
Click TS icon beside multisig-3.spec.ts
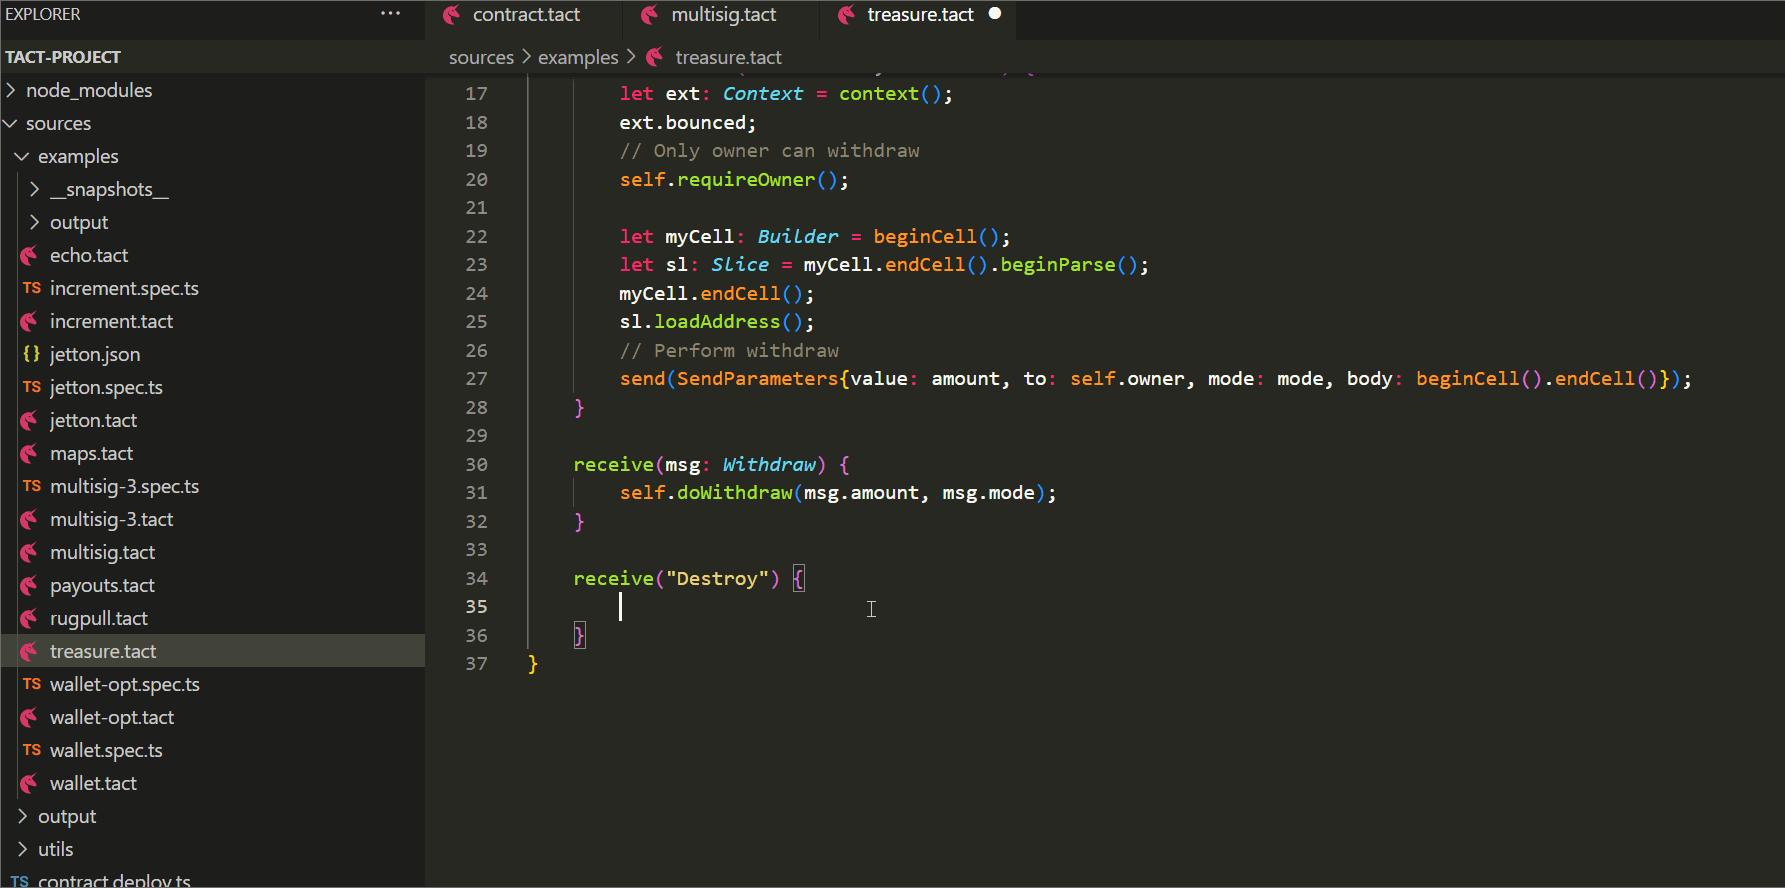click(32, 486)
